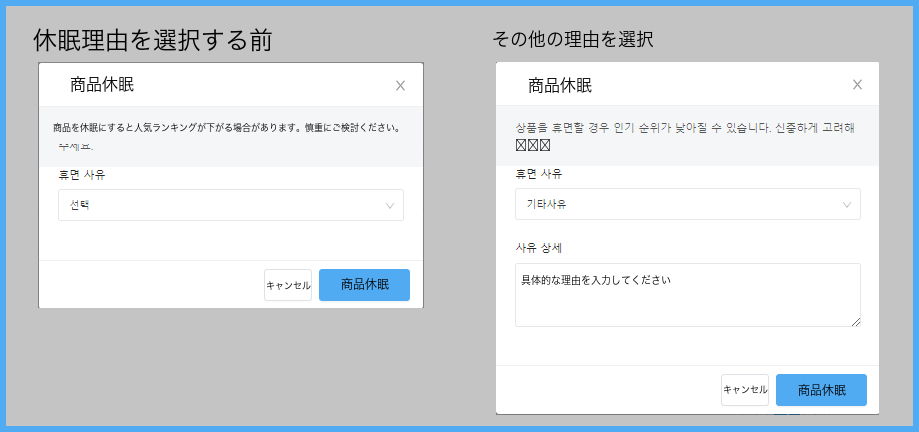Close the left 商品休眠 dialog
Image resolution: width=919 pixels, height=432 pixels.
(x=400, y=86)
